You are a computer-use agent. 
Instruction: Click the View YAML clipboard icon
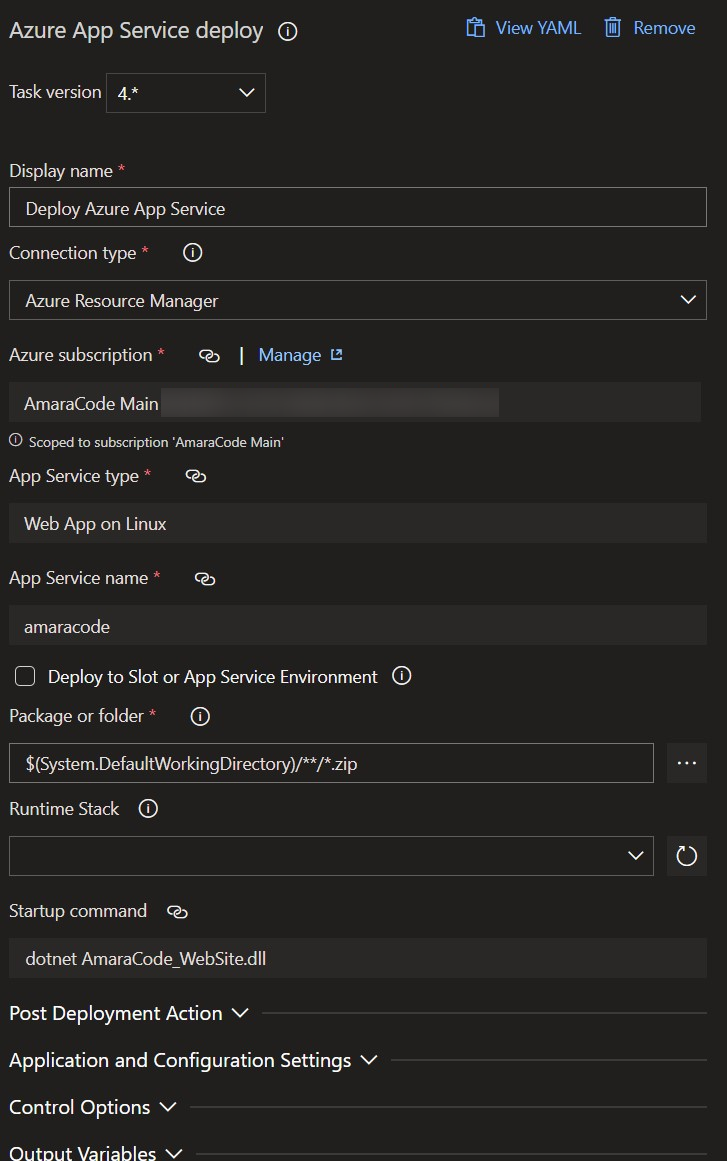tap(475, 28)
